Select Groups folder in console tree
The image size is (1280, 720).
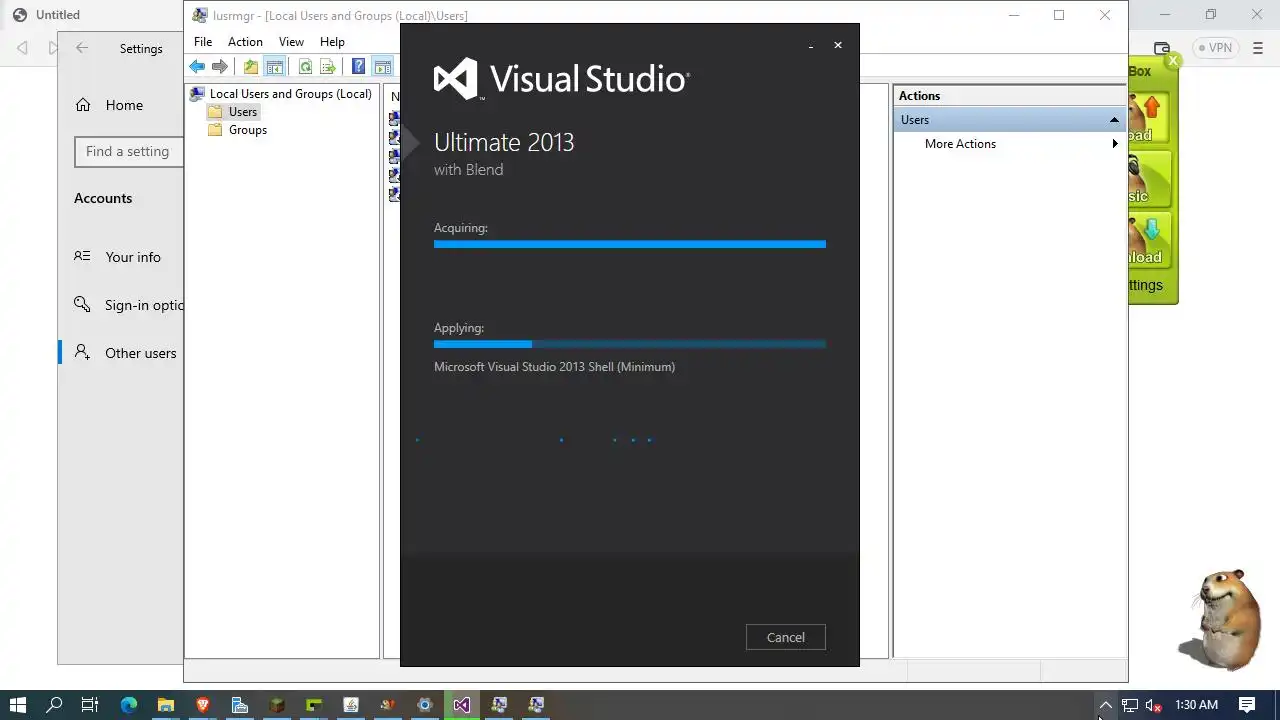[x=237, y=130]
